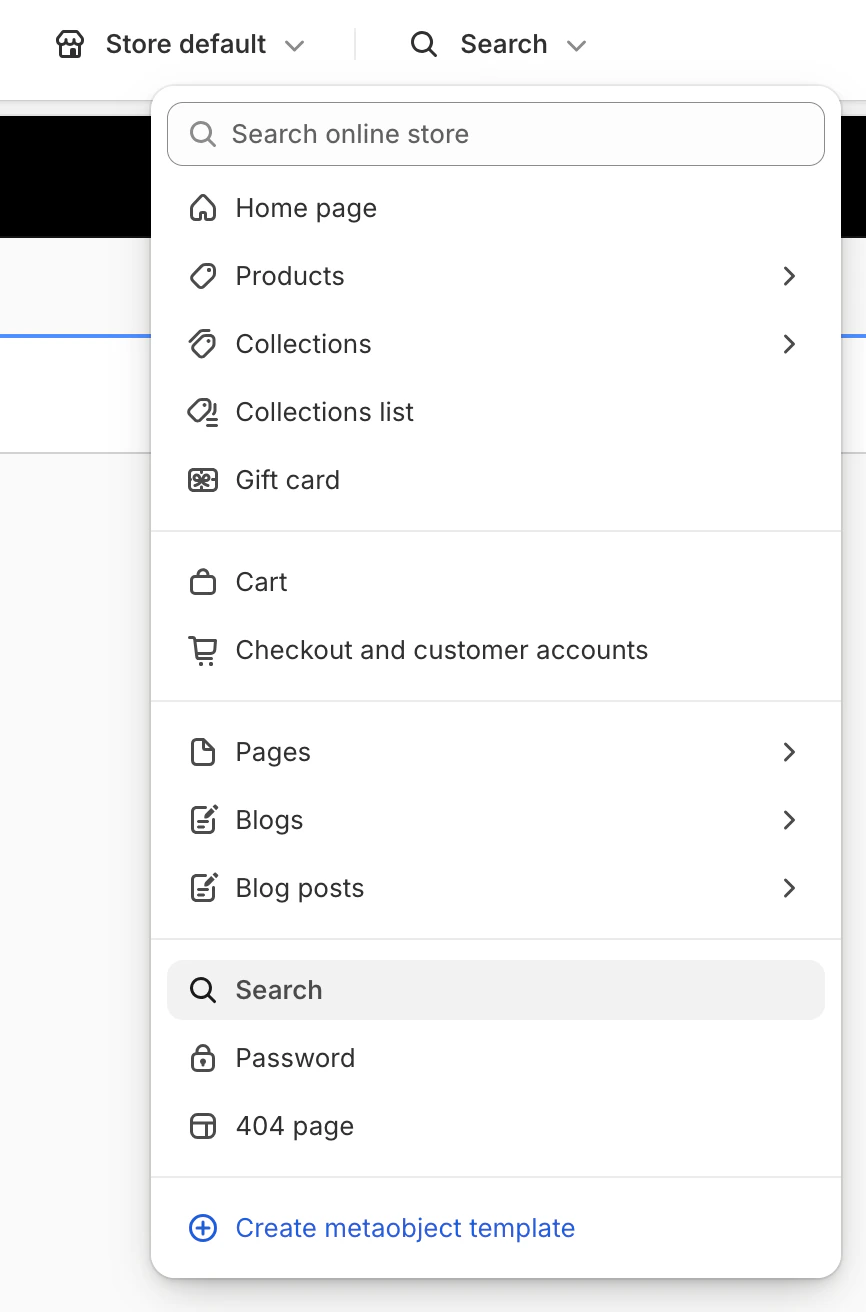The image size is (866, 1312).
Task: Click the store icon next to Store default
Action: (69, 44)
